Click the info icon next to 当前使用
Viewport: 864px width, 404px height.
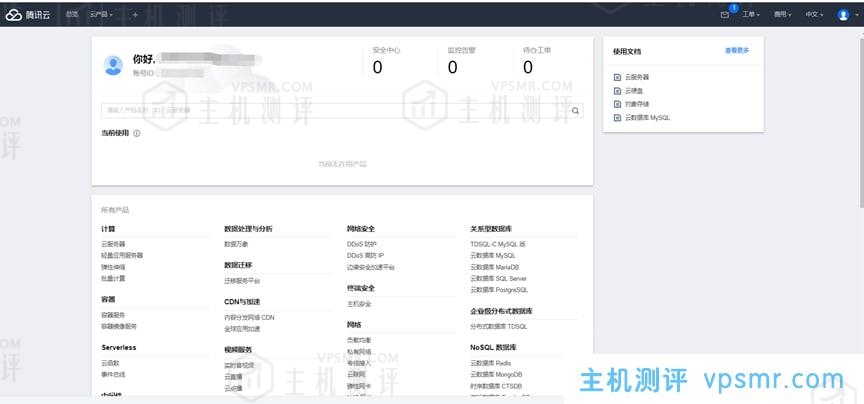(137, 133)
